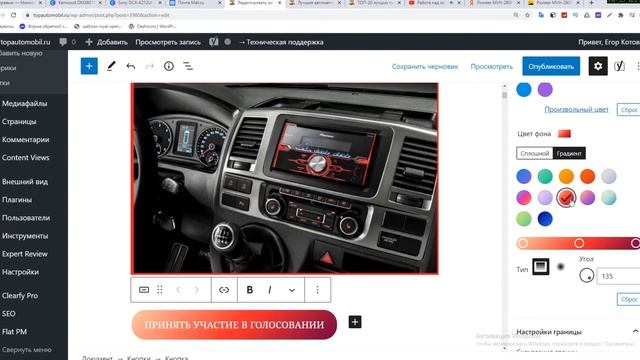Screen dimensions: 640x360
Task: Select the purple text color swatch
Action: tap(545, 89)
